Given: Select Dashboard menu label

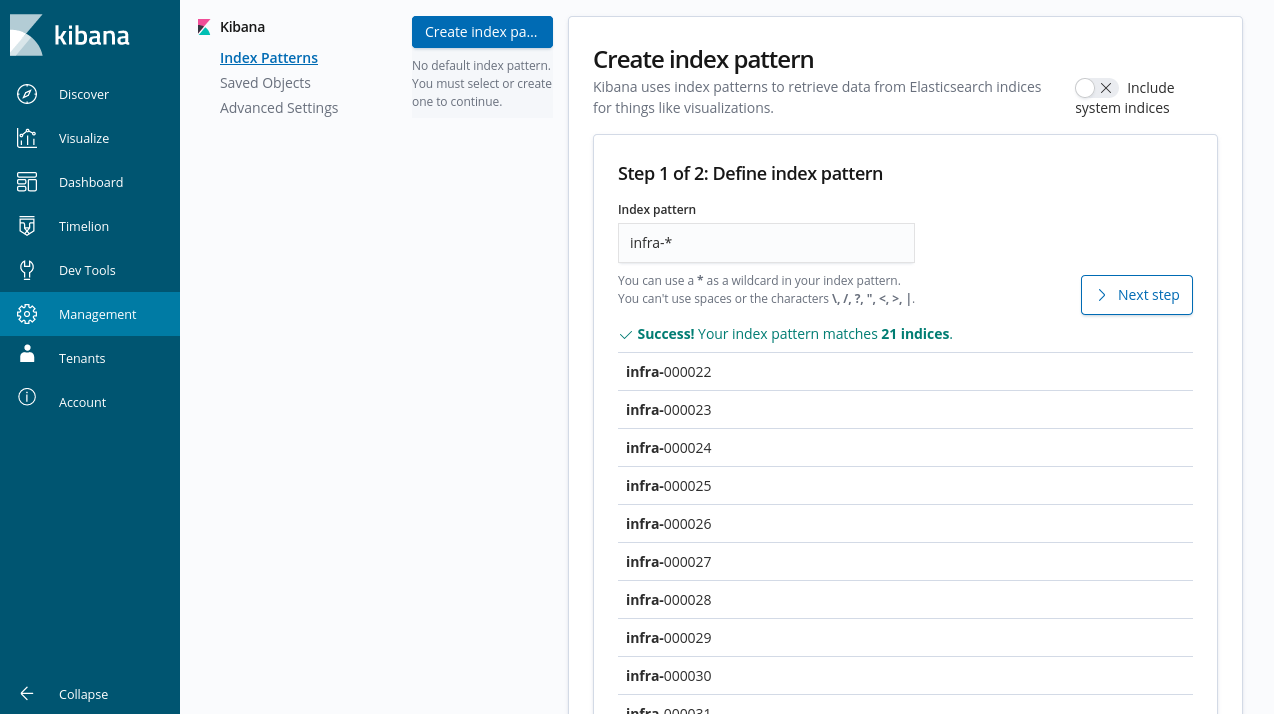Looking at the screenshot, I should click(x=91, y=182).
